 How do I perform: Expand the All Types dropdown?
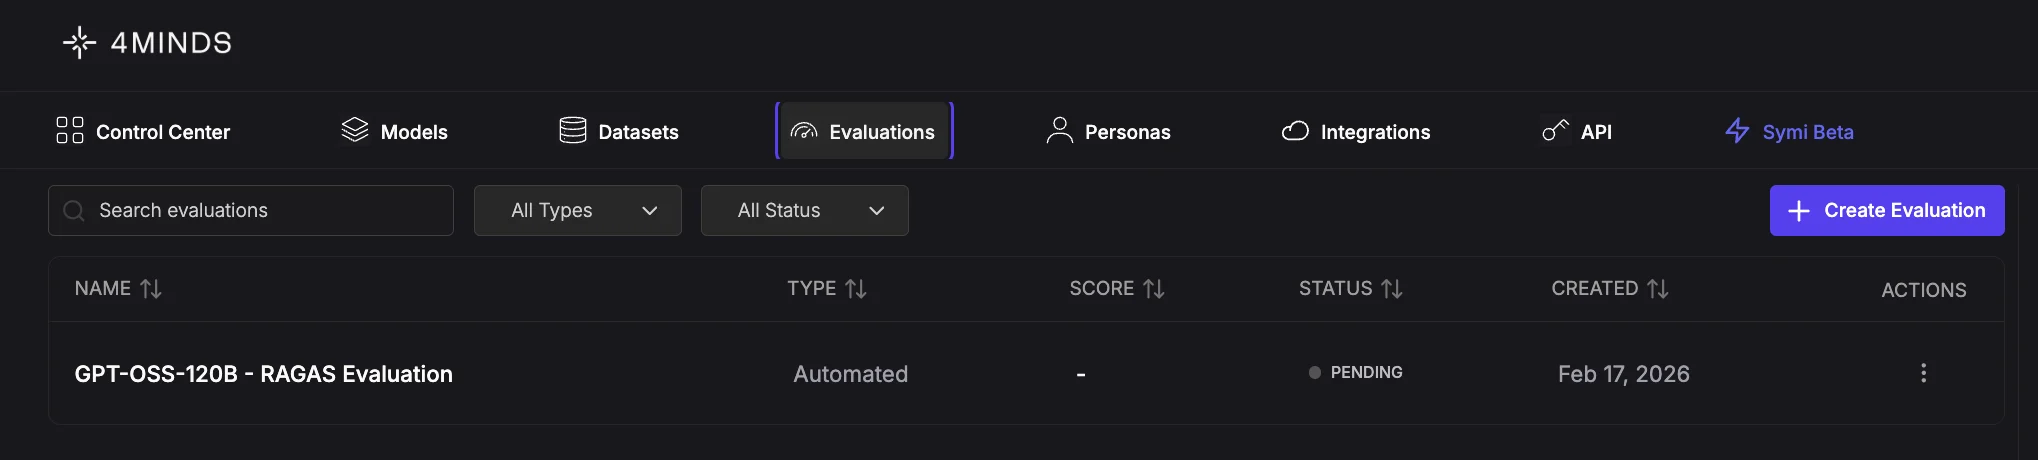tap(578, 210)
